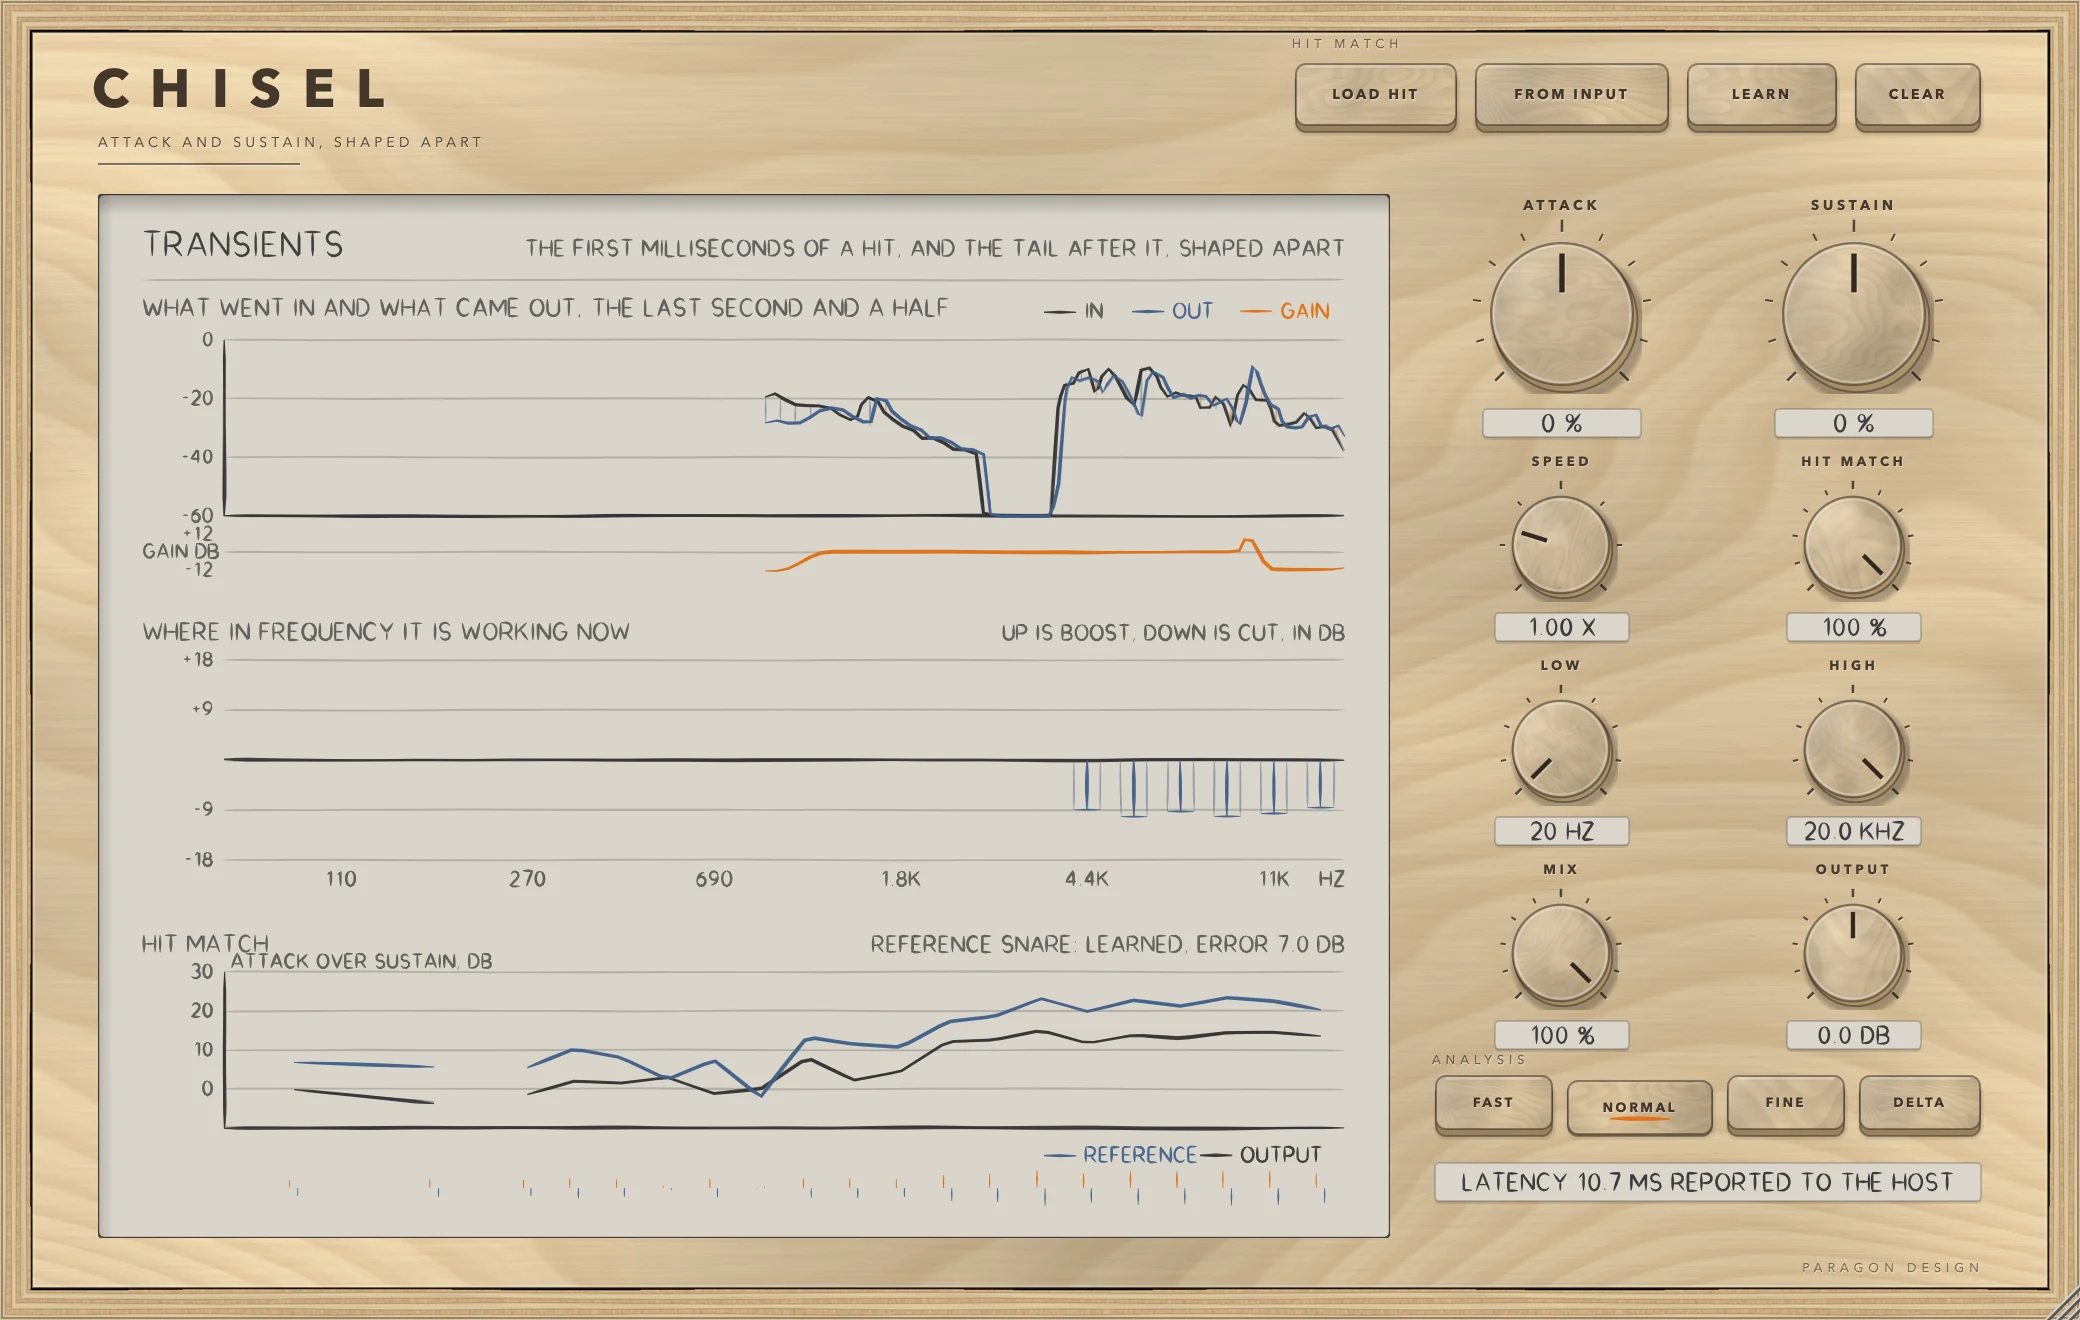This screenshot has width=2080, height=1320.
Task: Click the Sustain knob
Action: [x=1854, y=314]
